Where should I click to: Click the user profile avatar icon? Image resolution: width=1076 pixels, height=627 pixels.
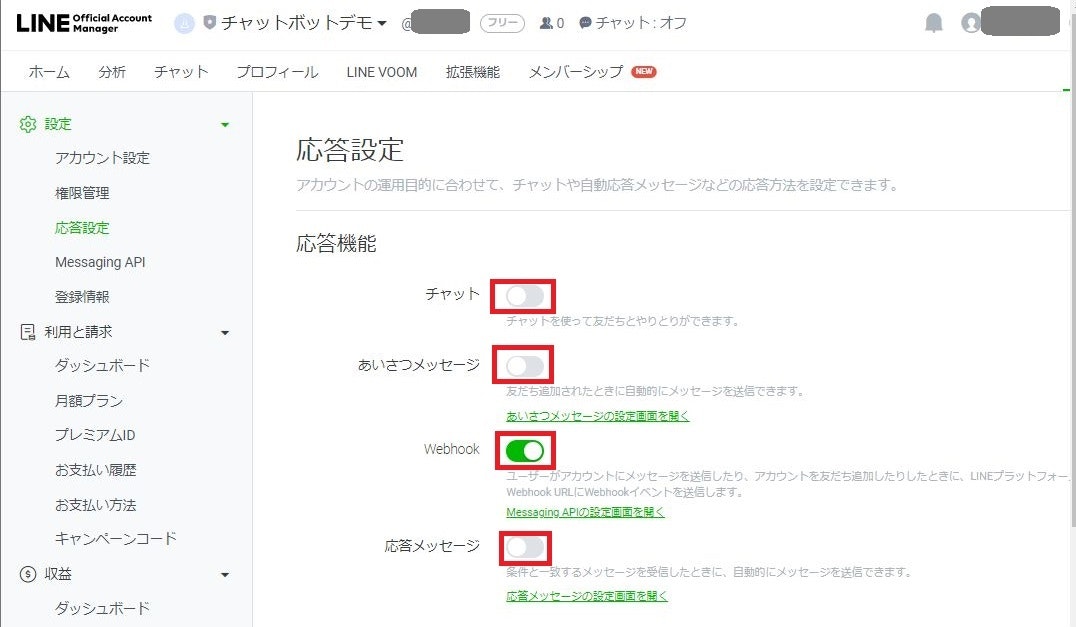(970, 23)
